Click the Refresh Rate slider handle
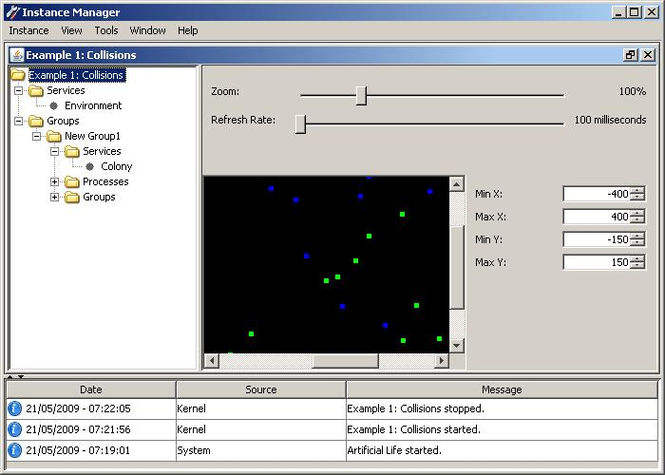The width and height of the screenshot is (665, 475). point(300,124)
